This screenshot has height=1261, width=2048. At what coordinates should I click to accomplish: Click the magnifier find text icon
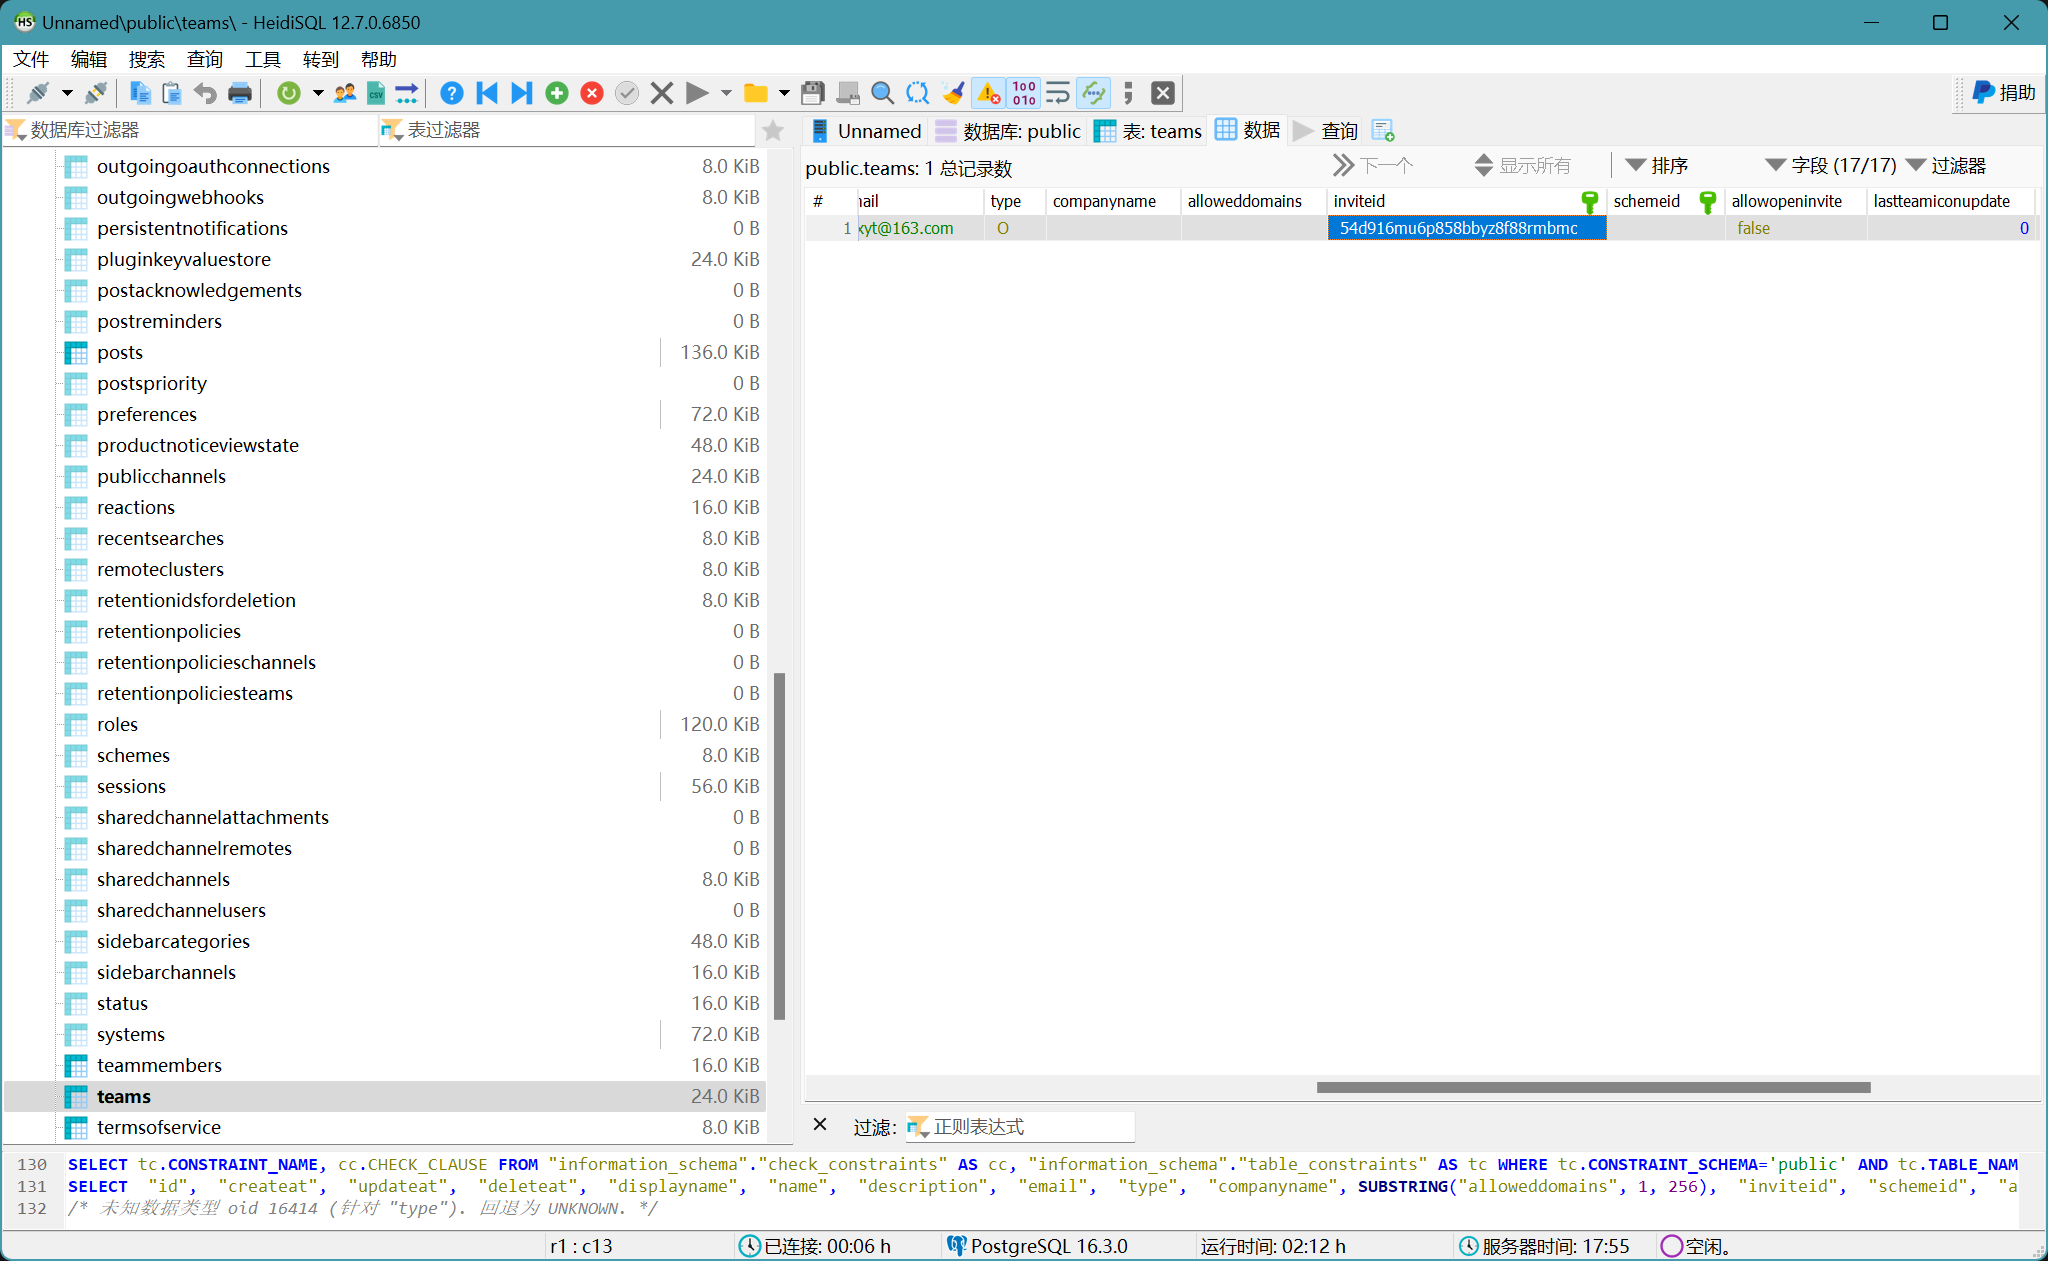click(x=883, y=93)
